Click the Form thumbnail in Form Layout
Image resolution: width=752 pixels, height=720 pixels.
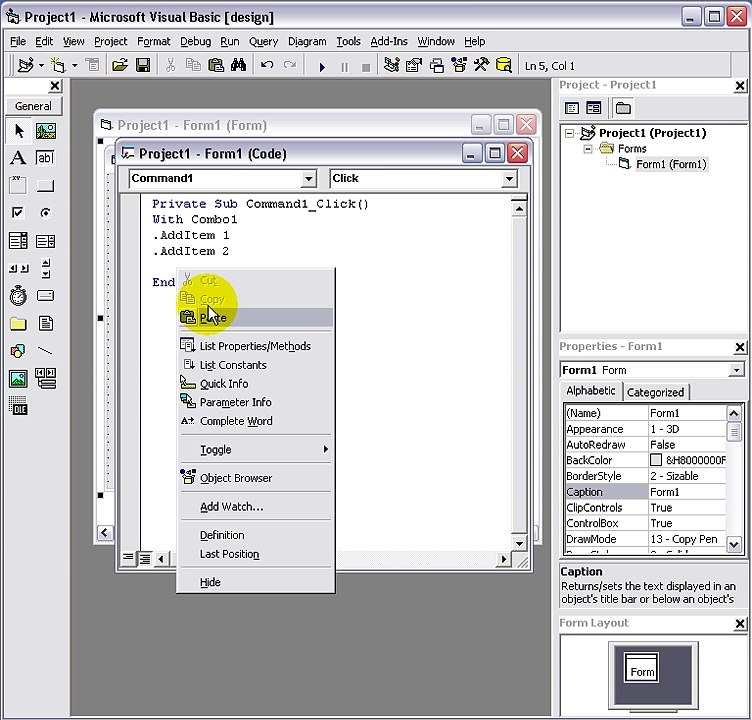(642, 668)
